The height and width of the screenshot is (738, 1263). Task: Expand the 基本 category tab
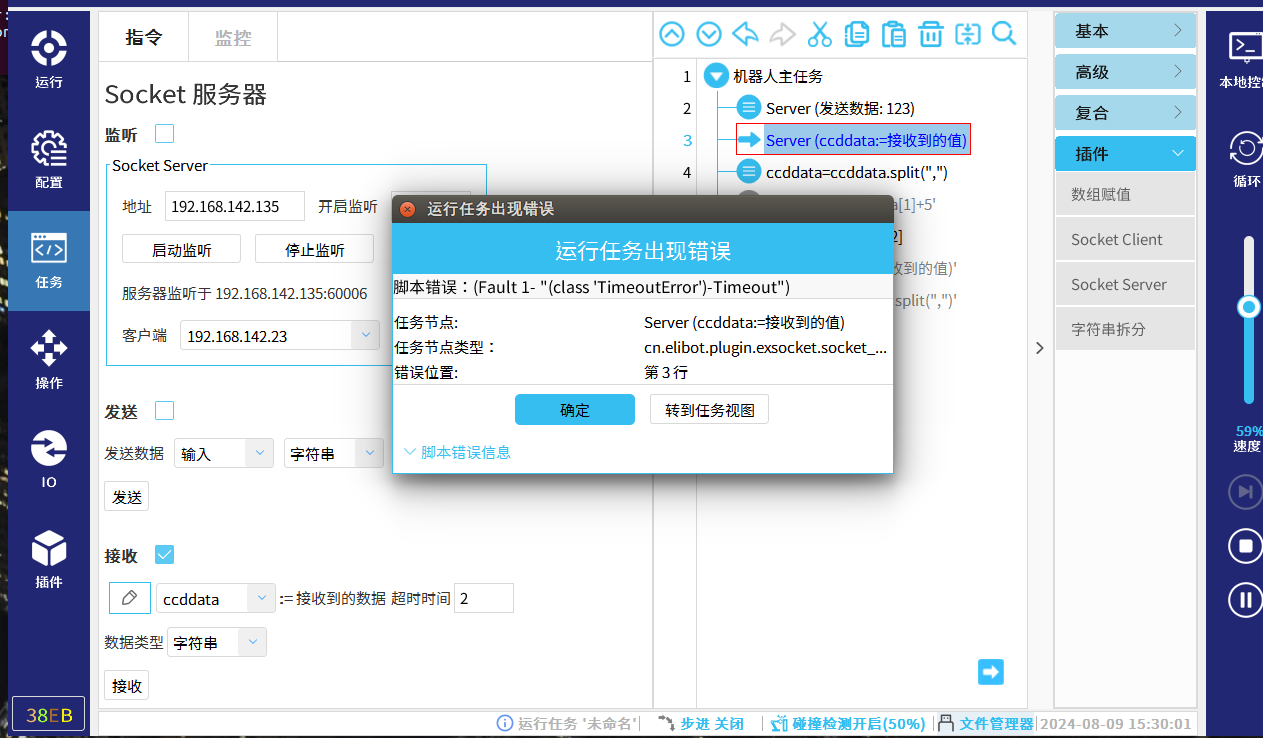1125,31
